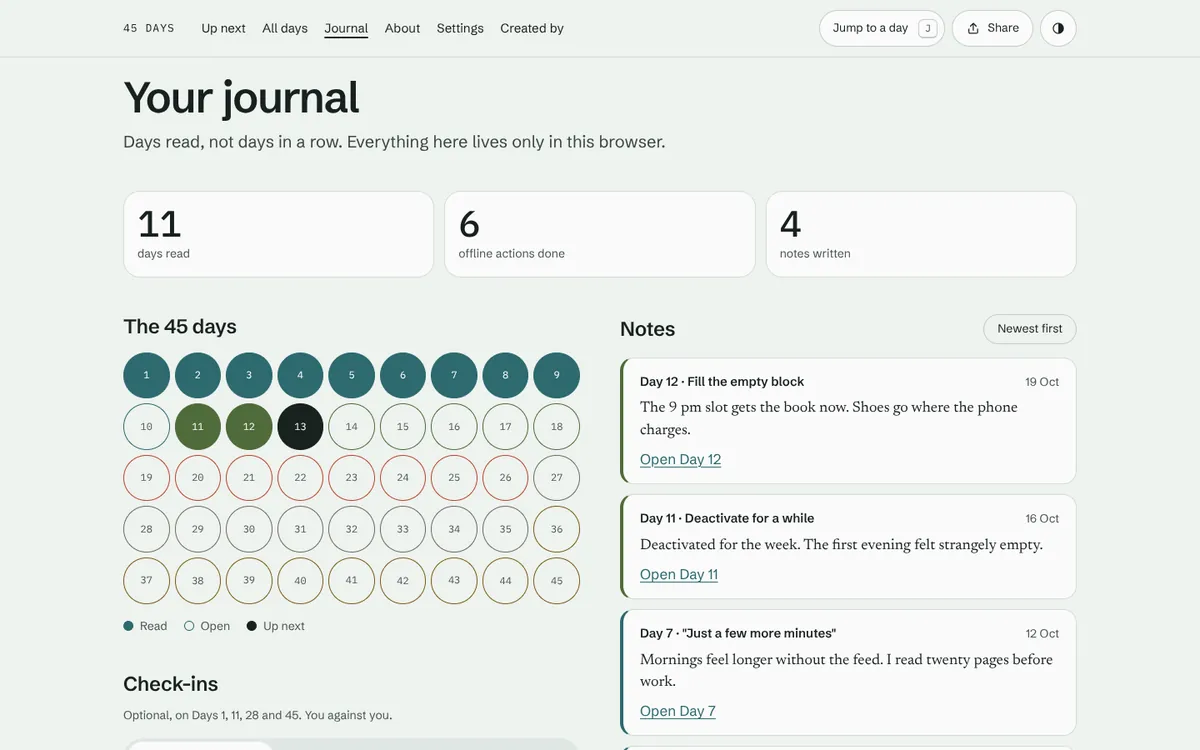1200x750 pixels.
Task: Open the All days page
Action: click(x=285, y=28)
